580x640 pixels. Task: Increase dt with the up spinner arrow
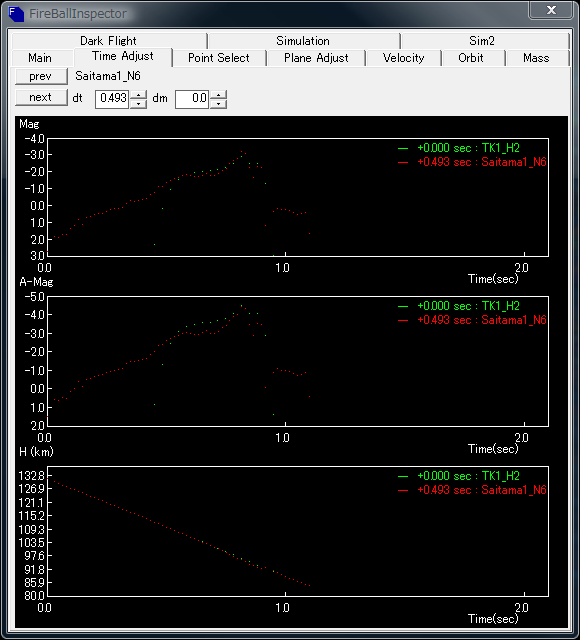[138, 95]
